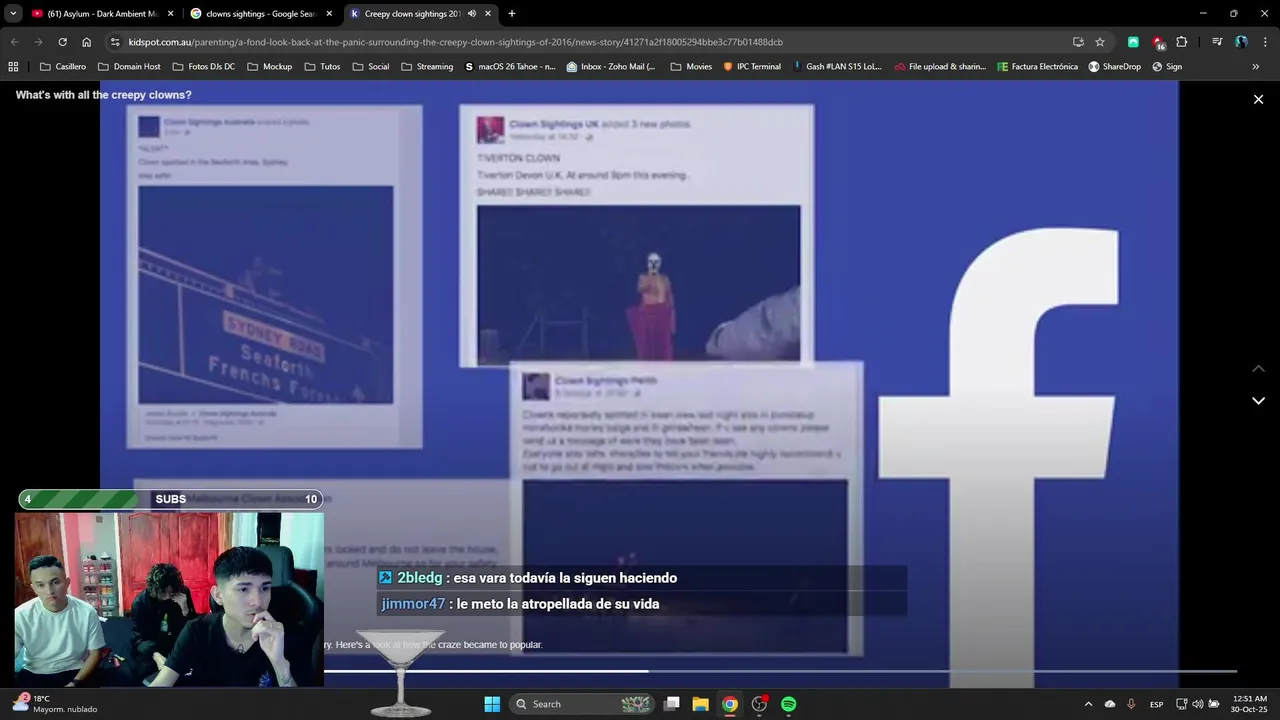The image size is (1280, 720).
Task: Open the green extension icon
Action: click(x=1133, y=42)
